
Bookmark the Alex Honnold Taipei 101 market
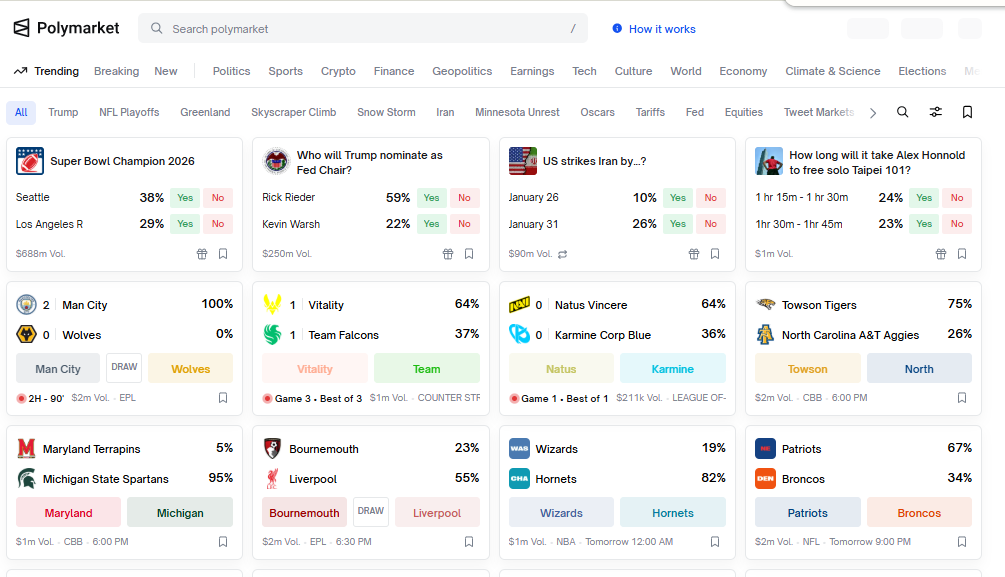[962, 254]
